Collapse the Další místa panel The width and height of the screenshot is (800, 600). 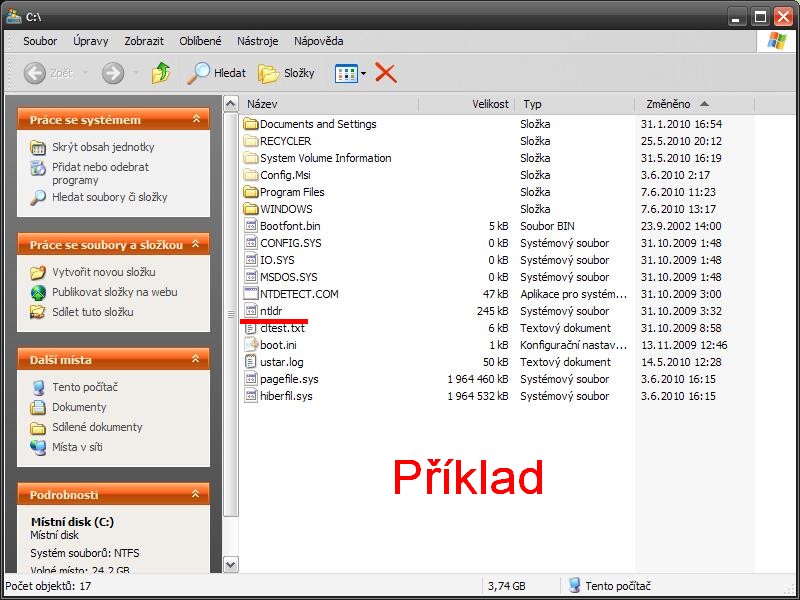click(x=196, y=360)
